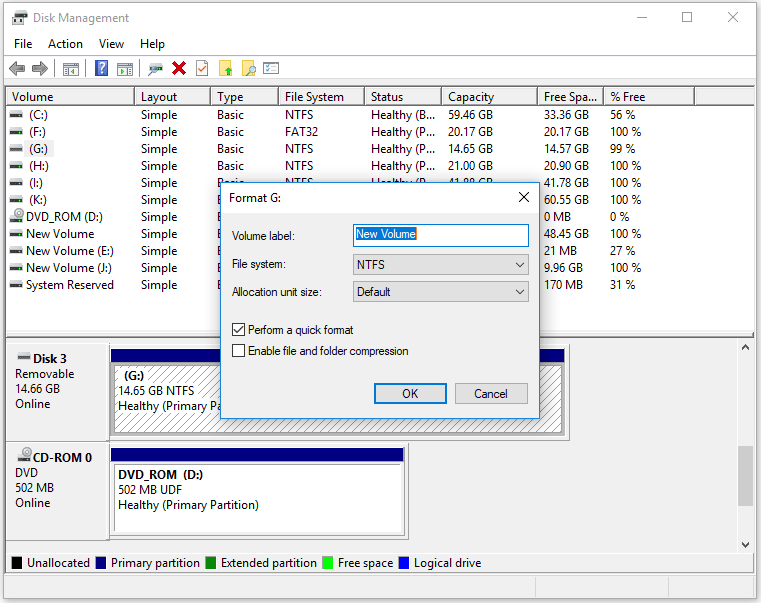The image size is (761, 603).
Task: Click the Primary partition legend color swatch
Action: click(x=101, y=563)
